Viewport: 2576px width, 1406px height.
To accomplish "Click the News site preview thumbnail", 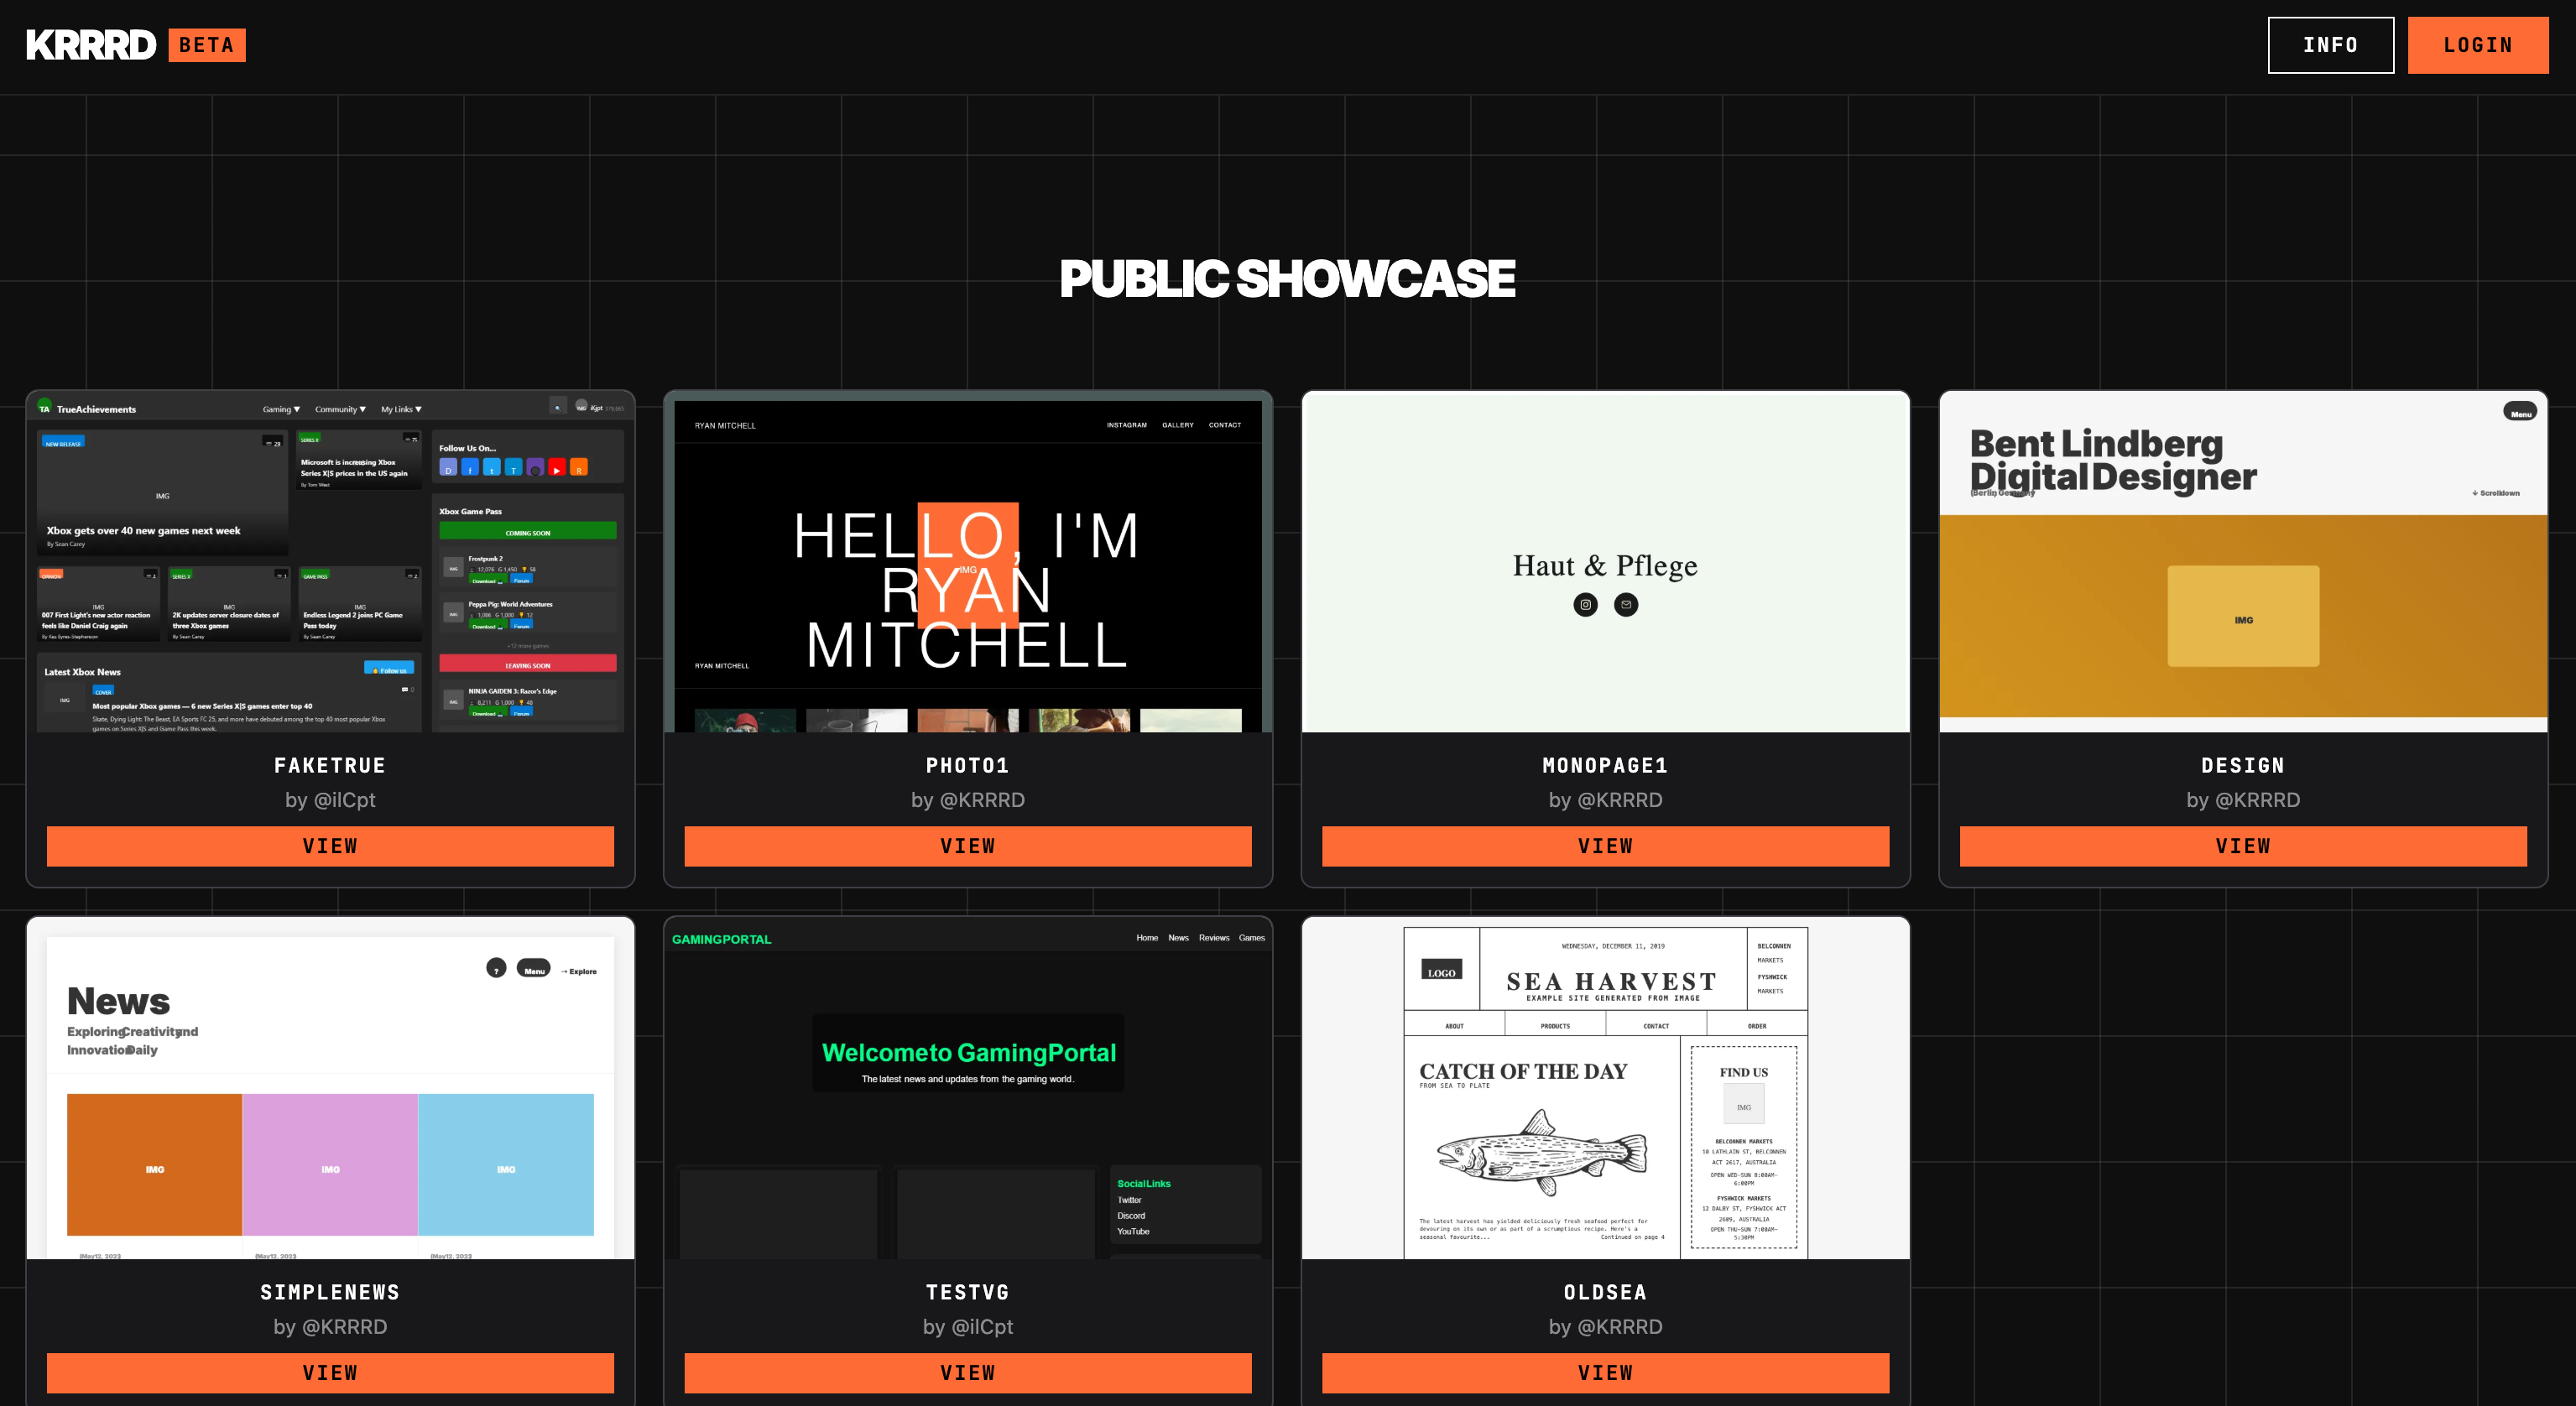I will click(330, 1090).
